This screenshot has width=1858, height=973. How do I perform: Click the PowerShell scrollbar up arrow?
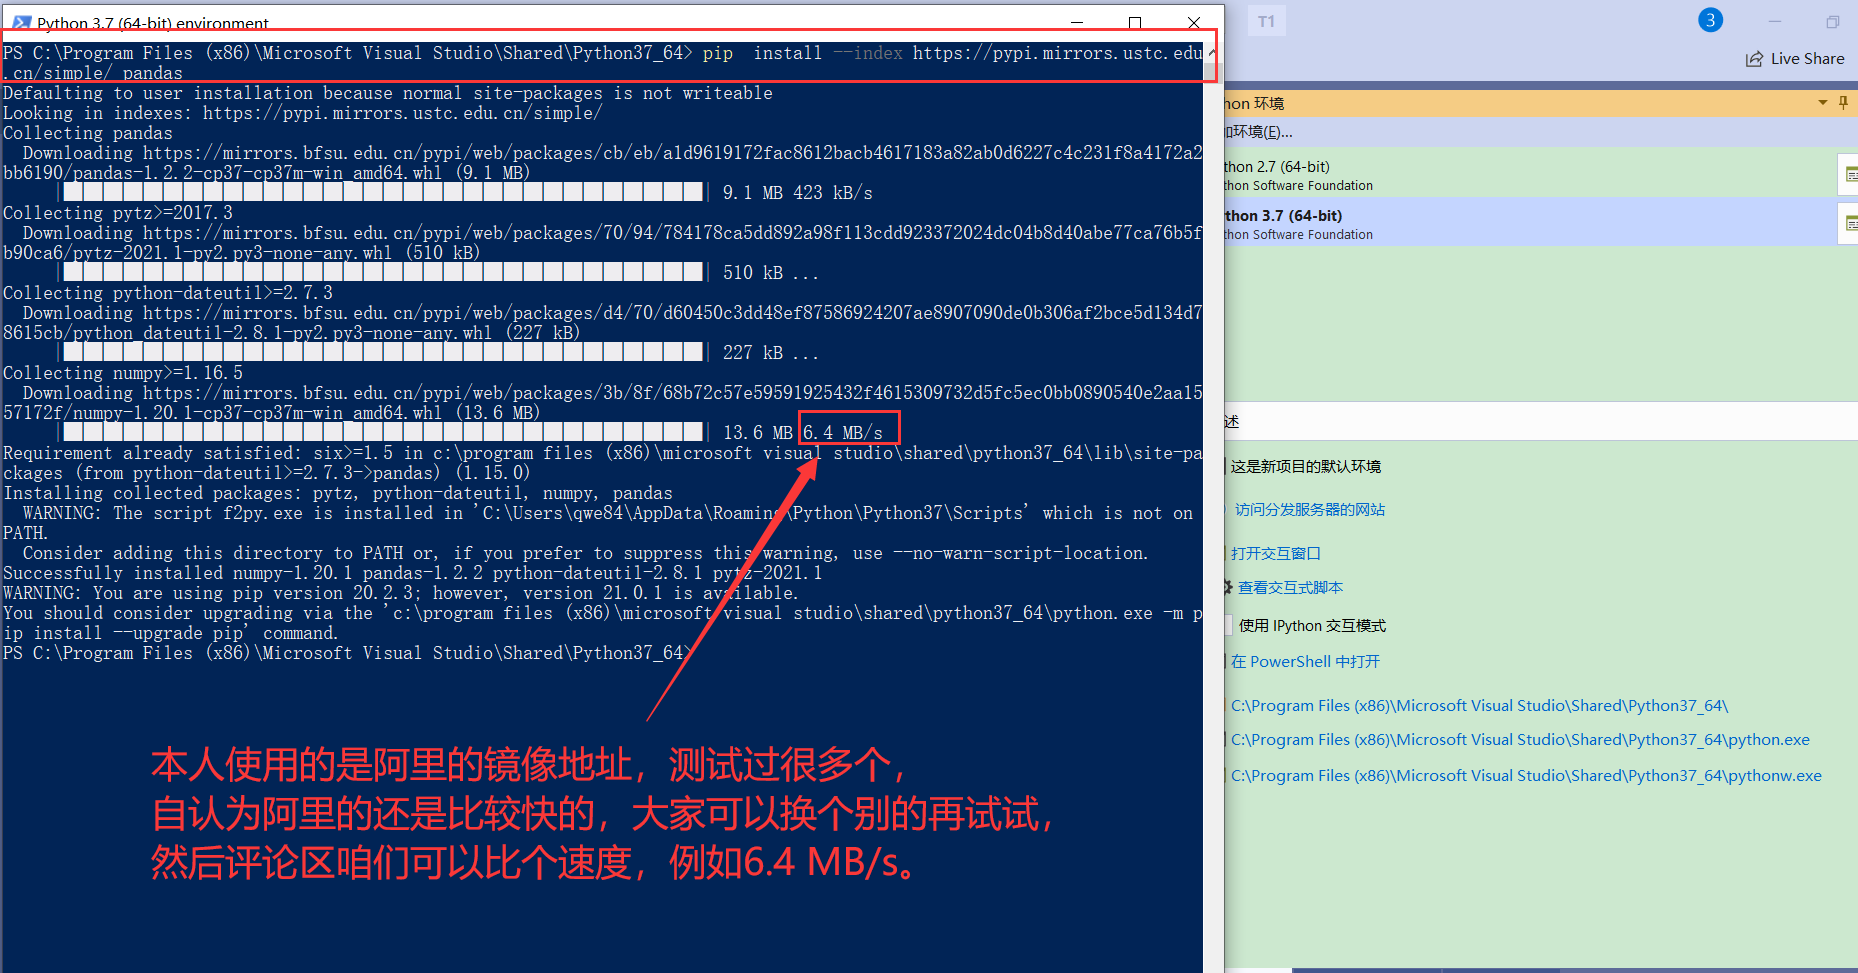1212,51
